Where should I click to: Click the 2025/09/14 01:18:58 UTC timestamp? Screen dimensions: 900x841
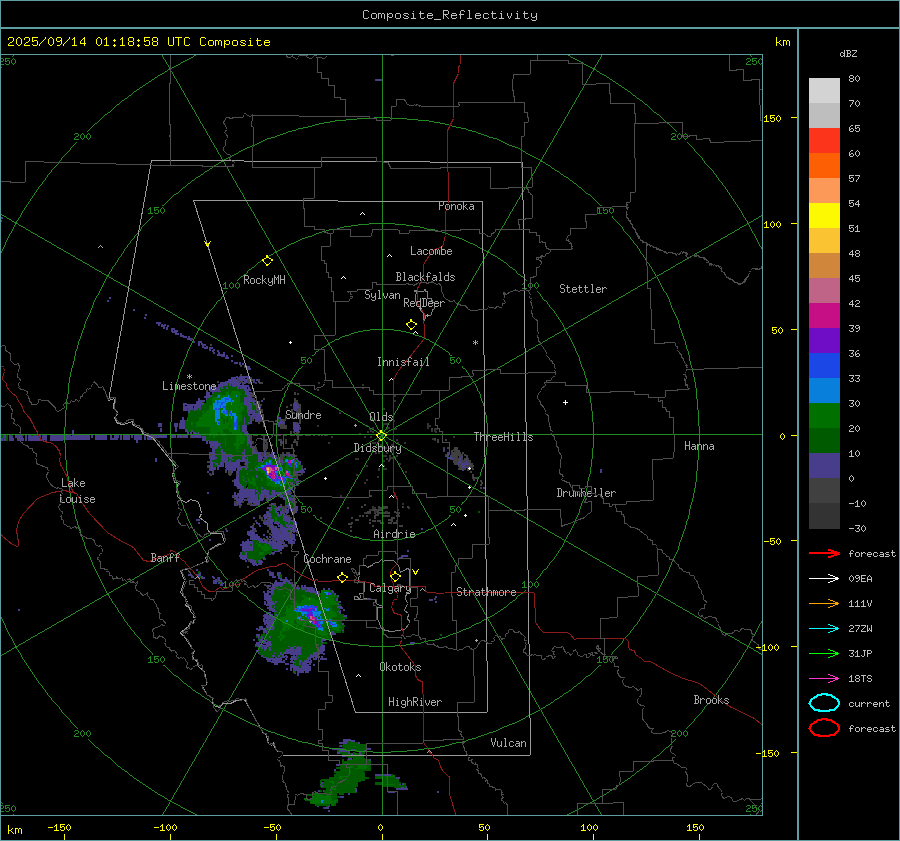[x=99, y=42]
